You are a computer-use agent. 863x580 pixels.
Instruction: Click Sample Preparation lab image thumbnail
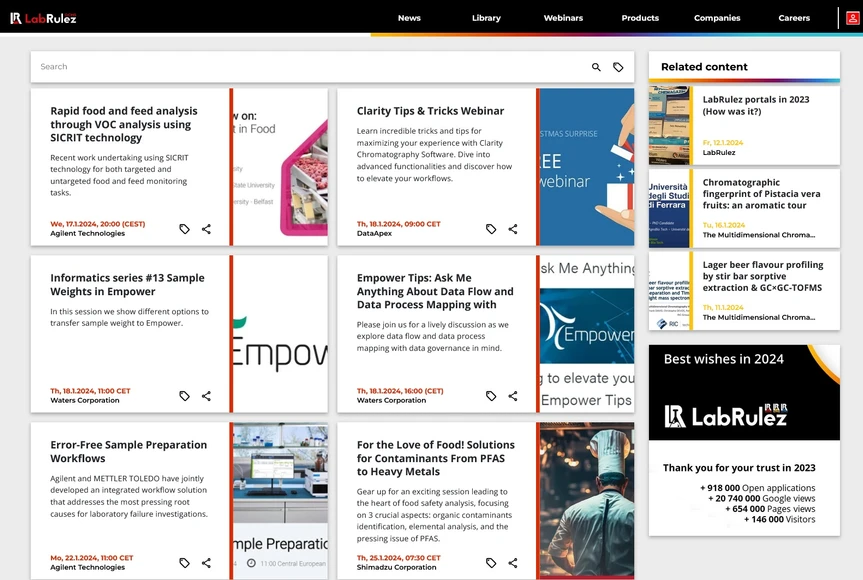point(280,500)
